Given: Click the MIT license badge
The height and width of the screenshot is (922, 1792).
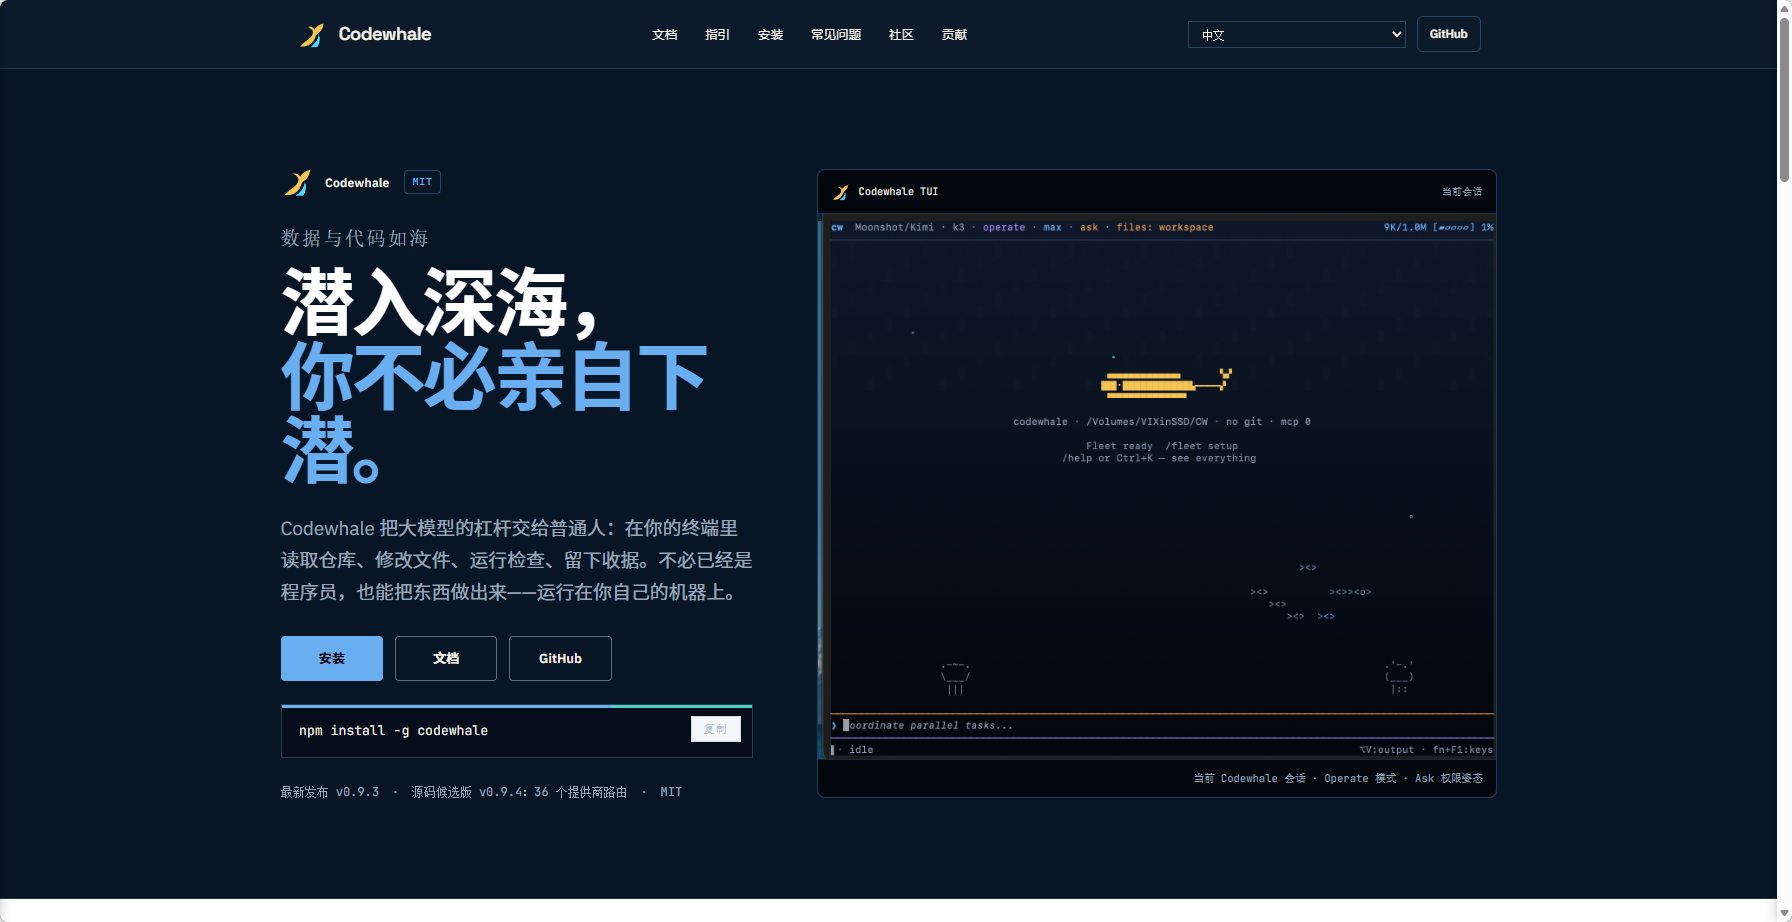Looking at the screenshot, I should click(x=422, y=182).
